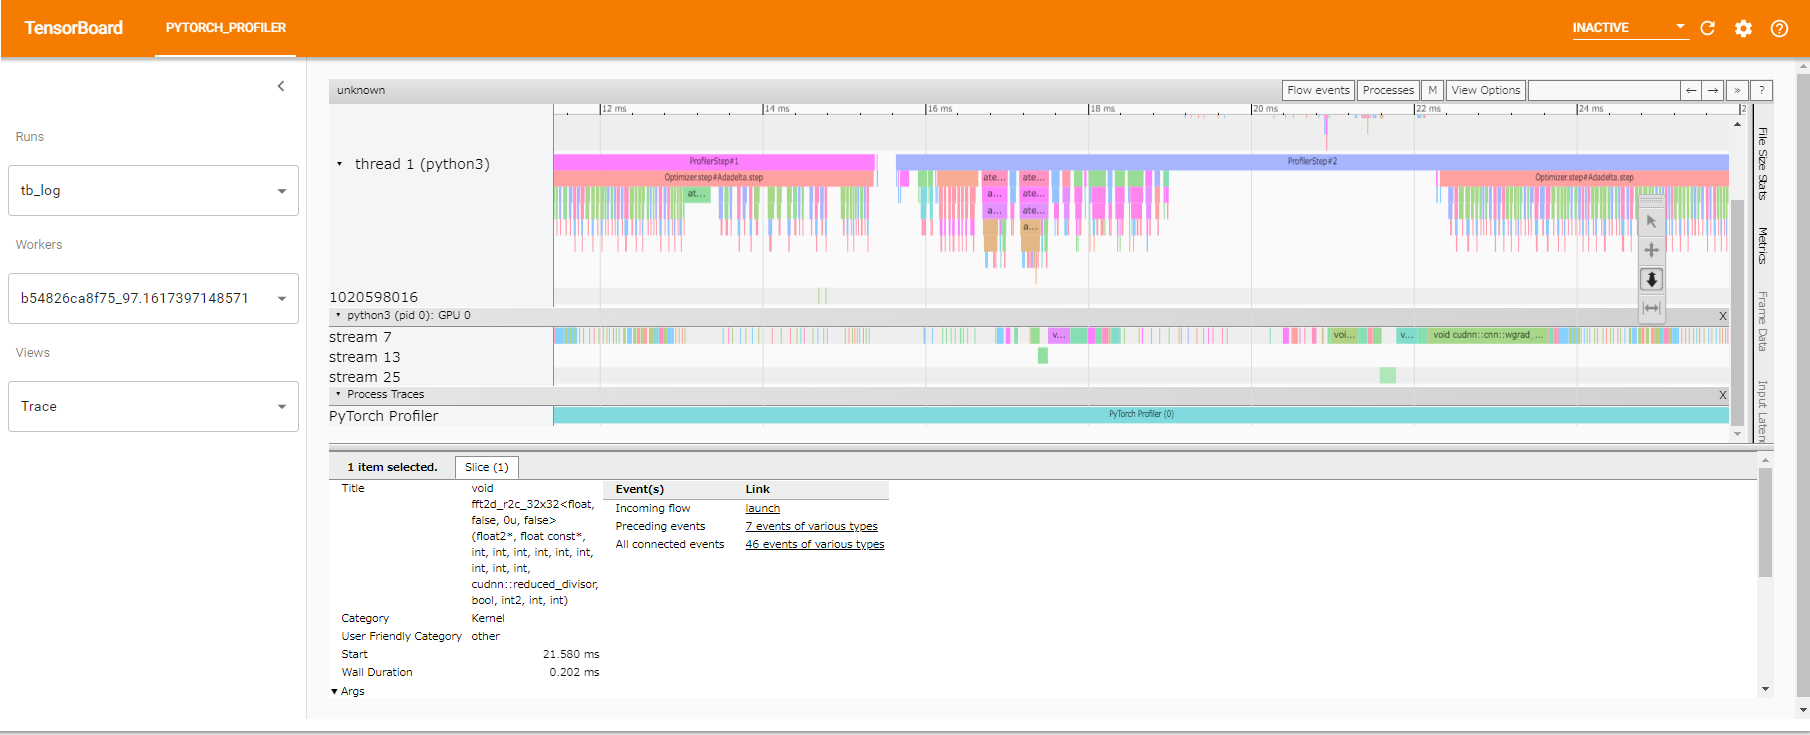
Task: Follow the launch incoming flow link
Action: (762, 509)
